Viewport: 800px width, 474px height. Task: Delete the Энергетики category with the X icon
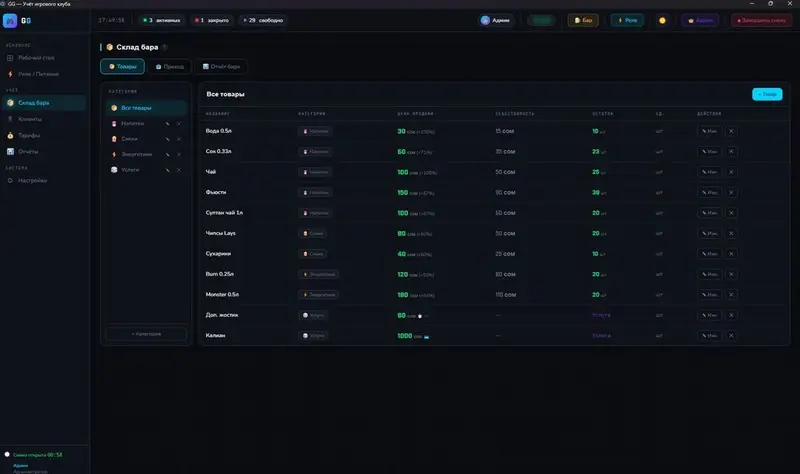pos(179,154)
